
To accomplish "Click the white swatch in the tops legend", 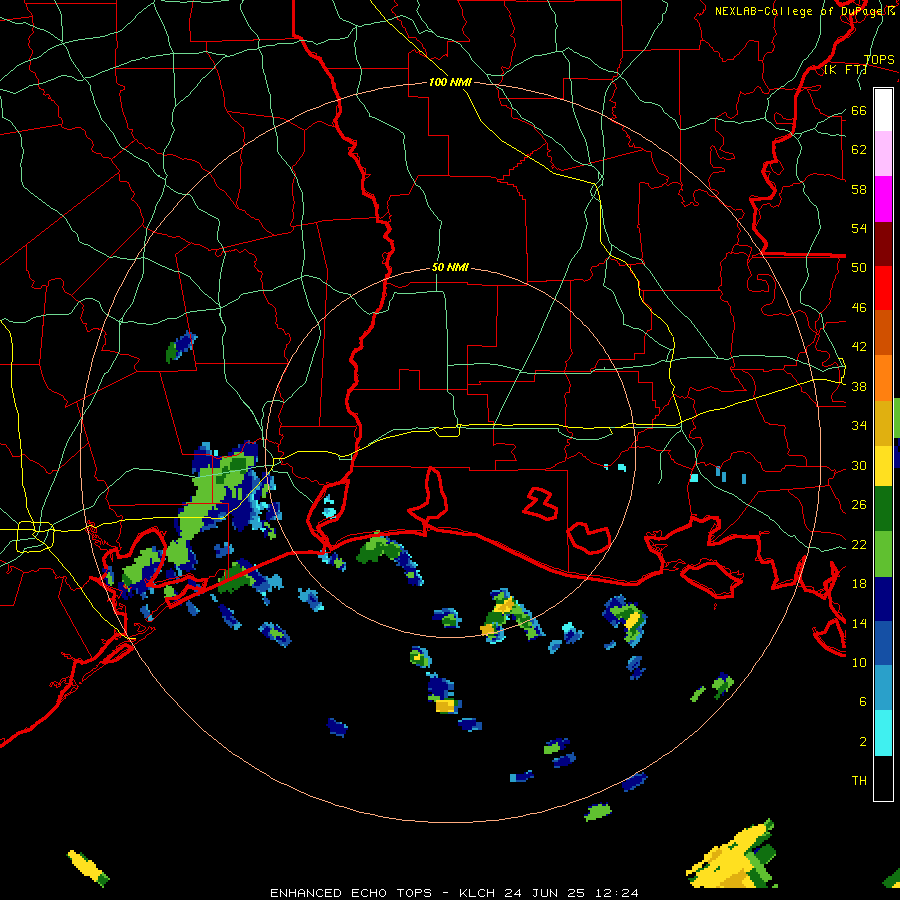I will (883, 110).
